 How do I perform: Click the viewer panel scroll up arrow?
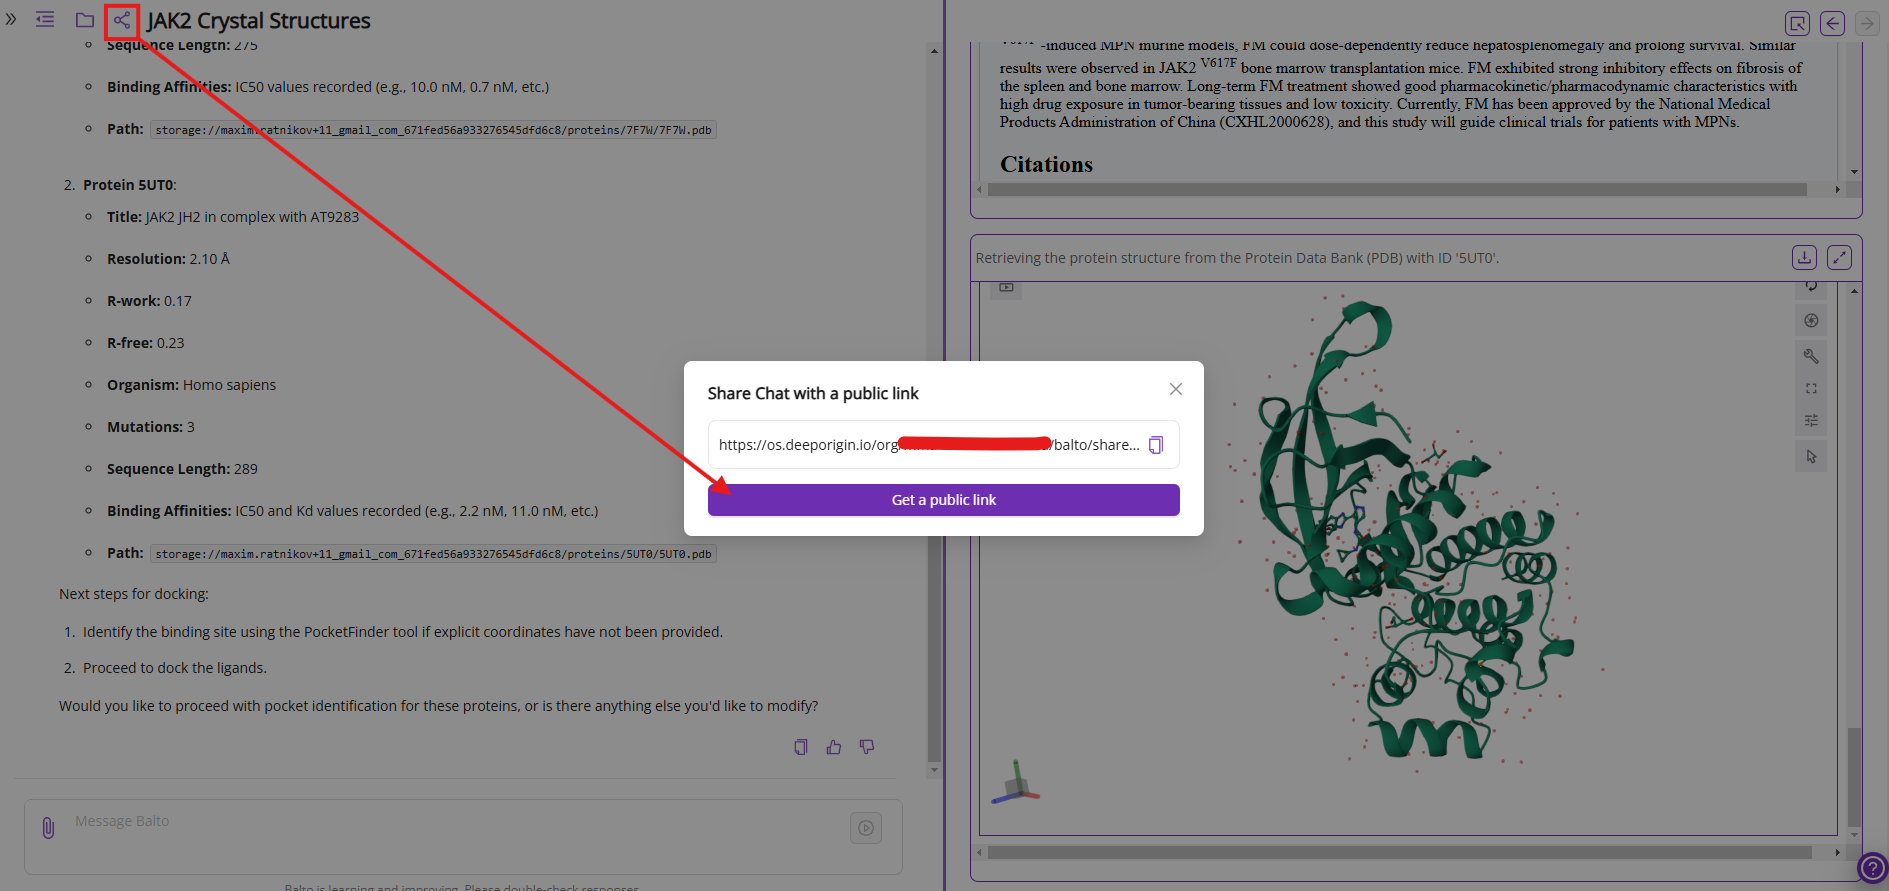tap(1854, 291)
